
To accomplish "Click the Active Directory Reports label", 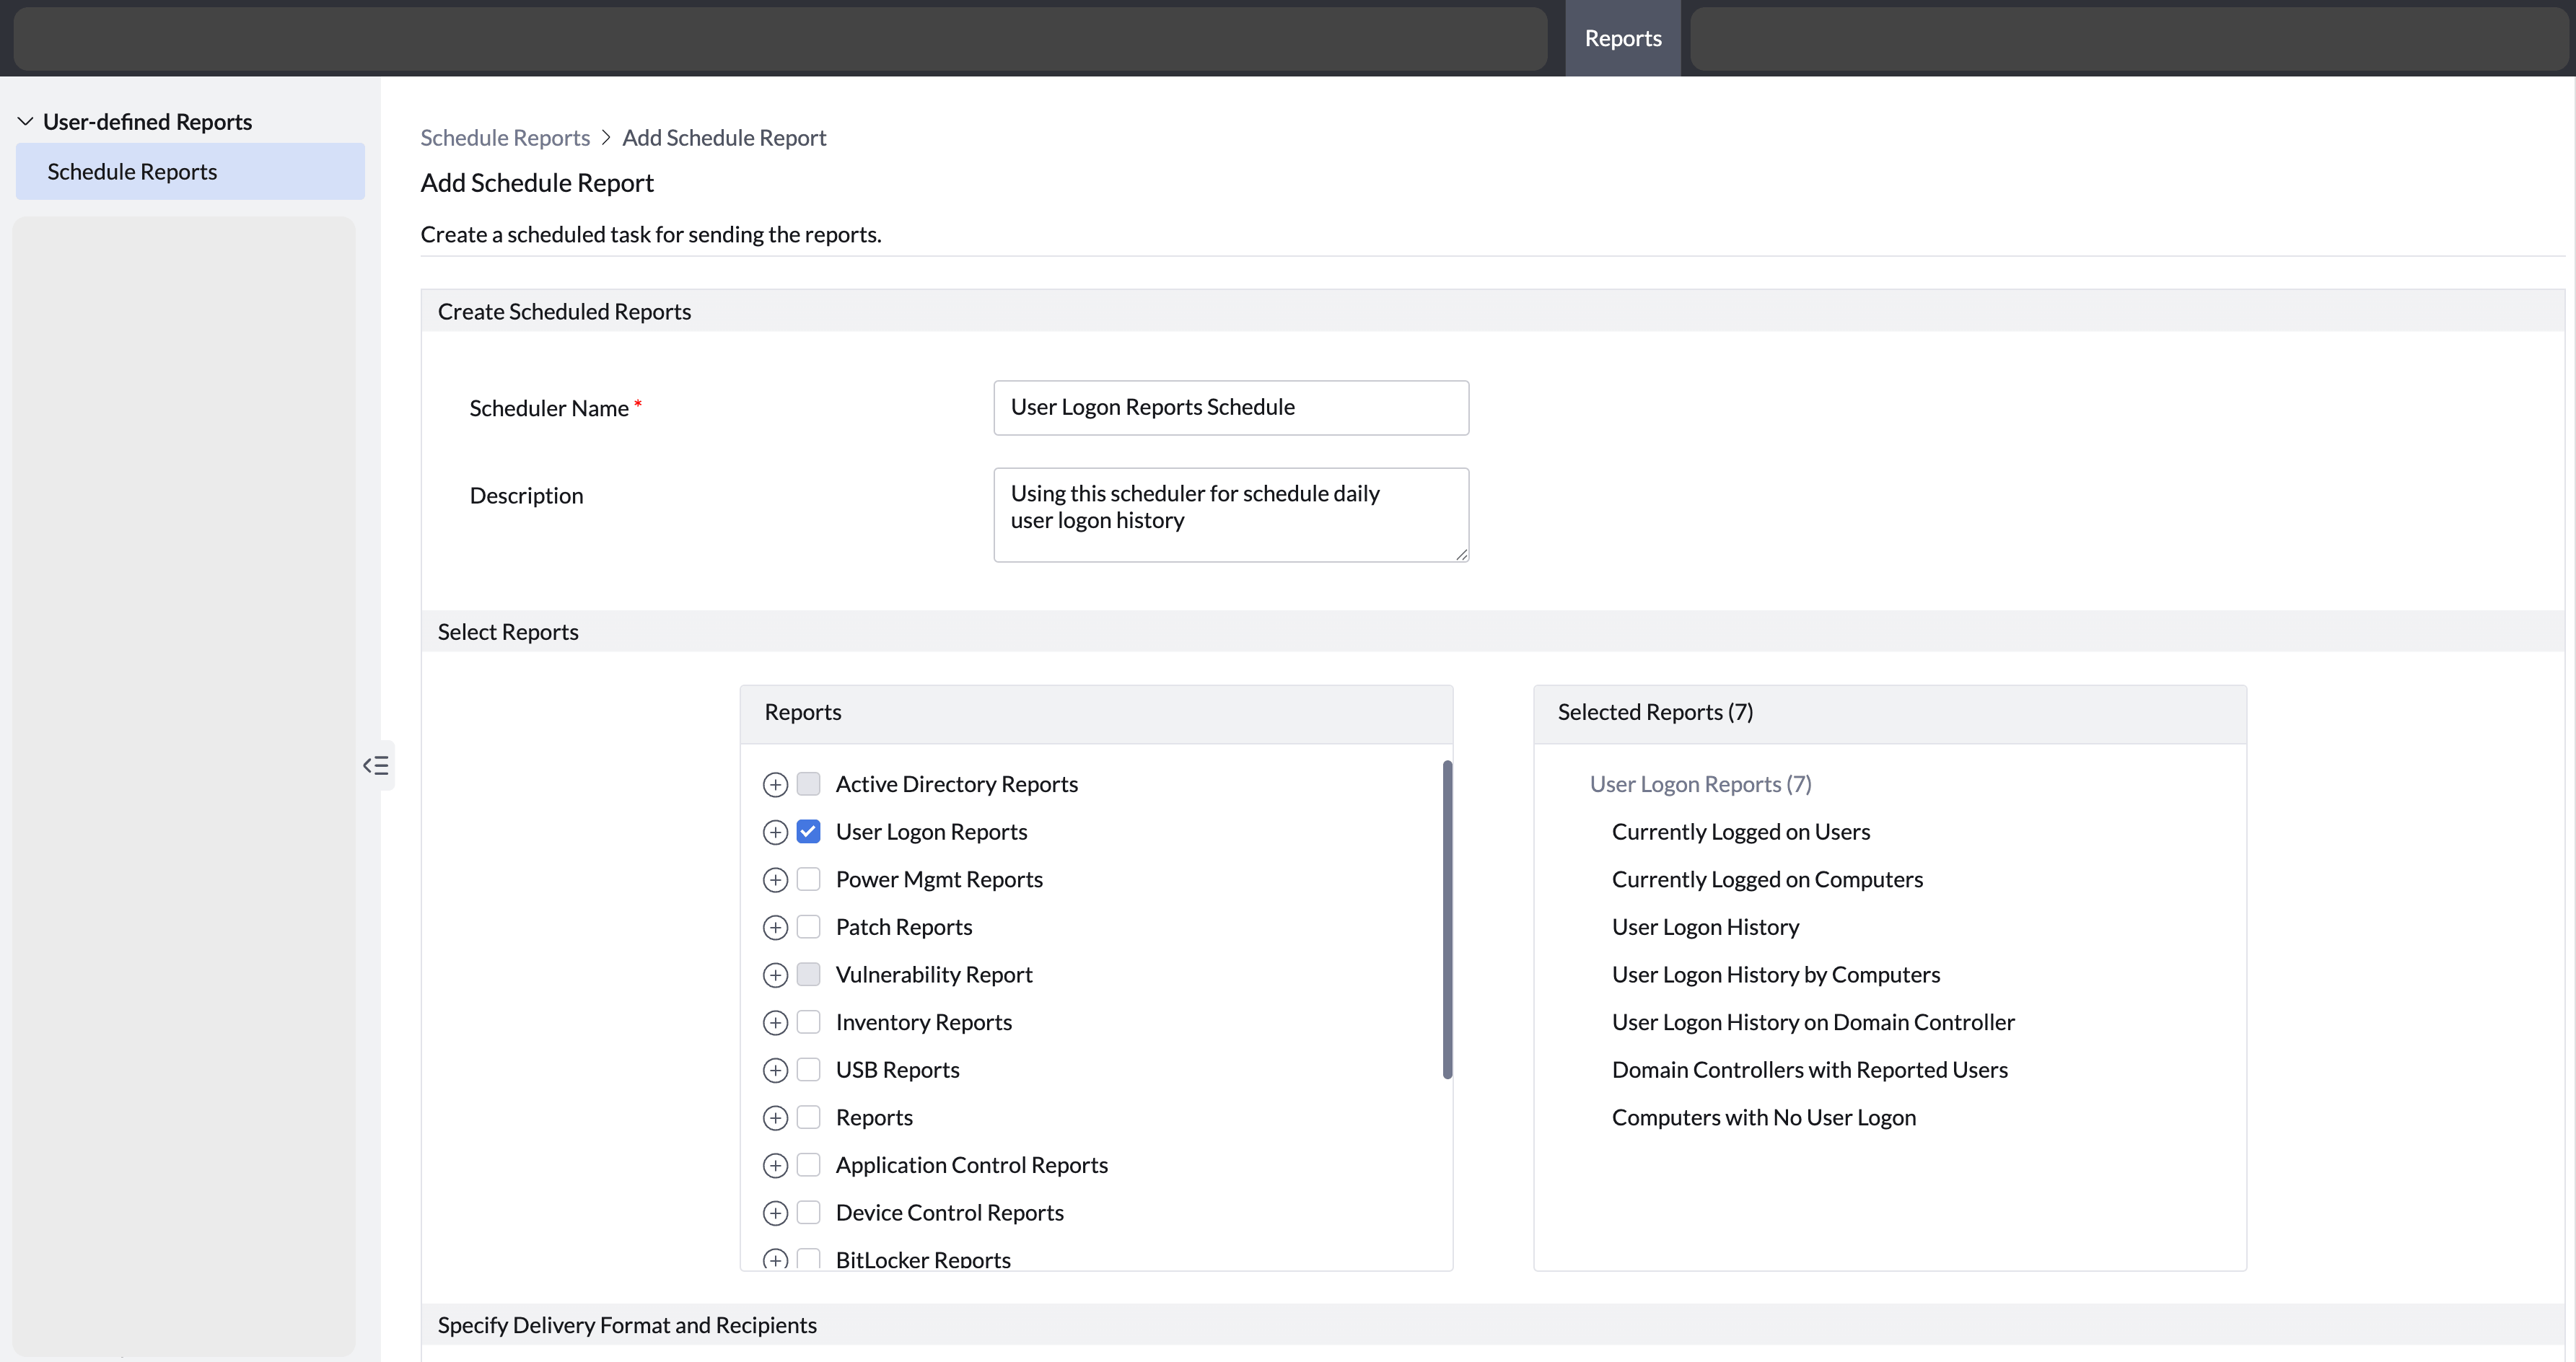I will (x=956, y=784).
